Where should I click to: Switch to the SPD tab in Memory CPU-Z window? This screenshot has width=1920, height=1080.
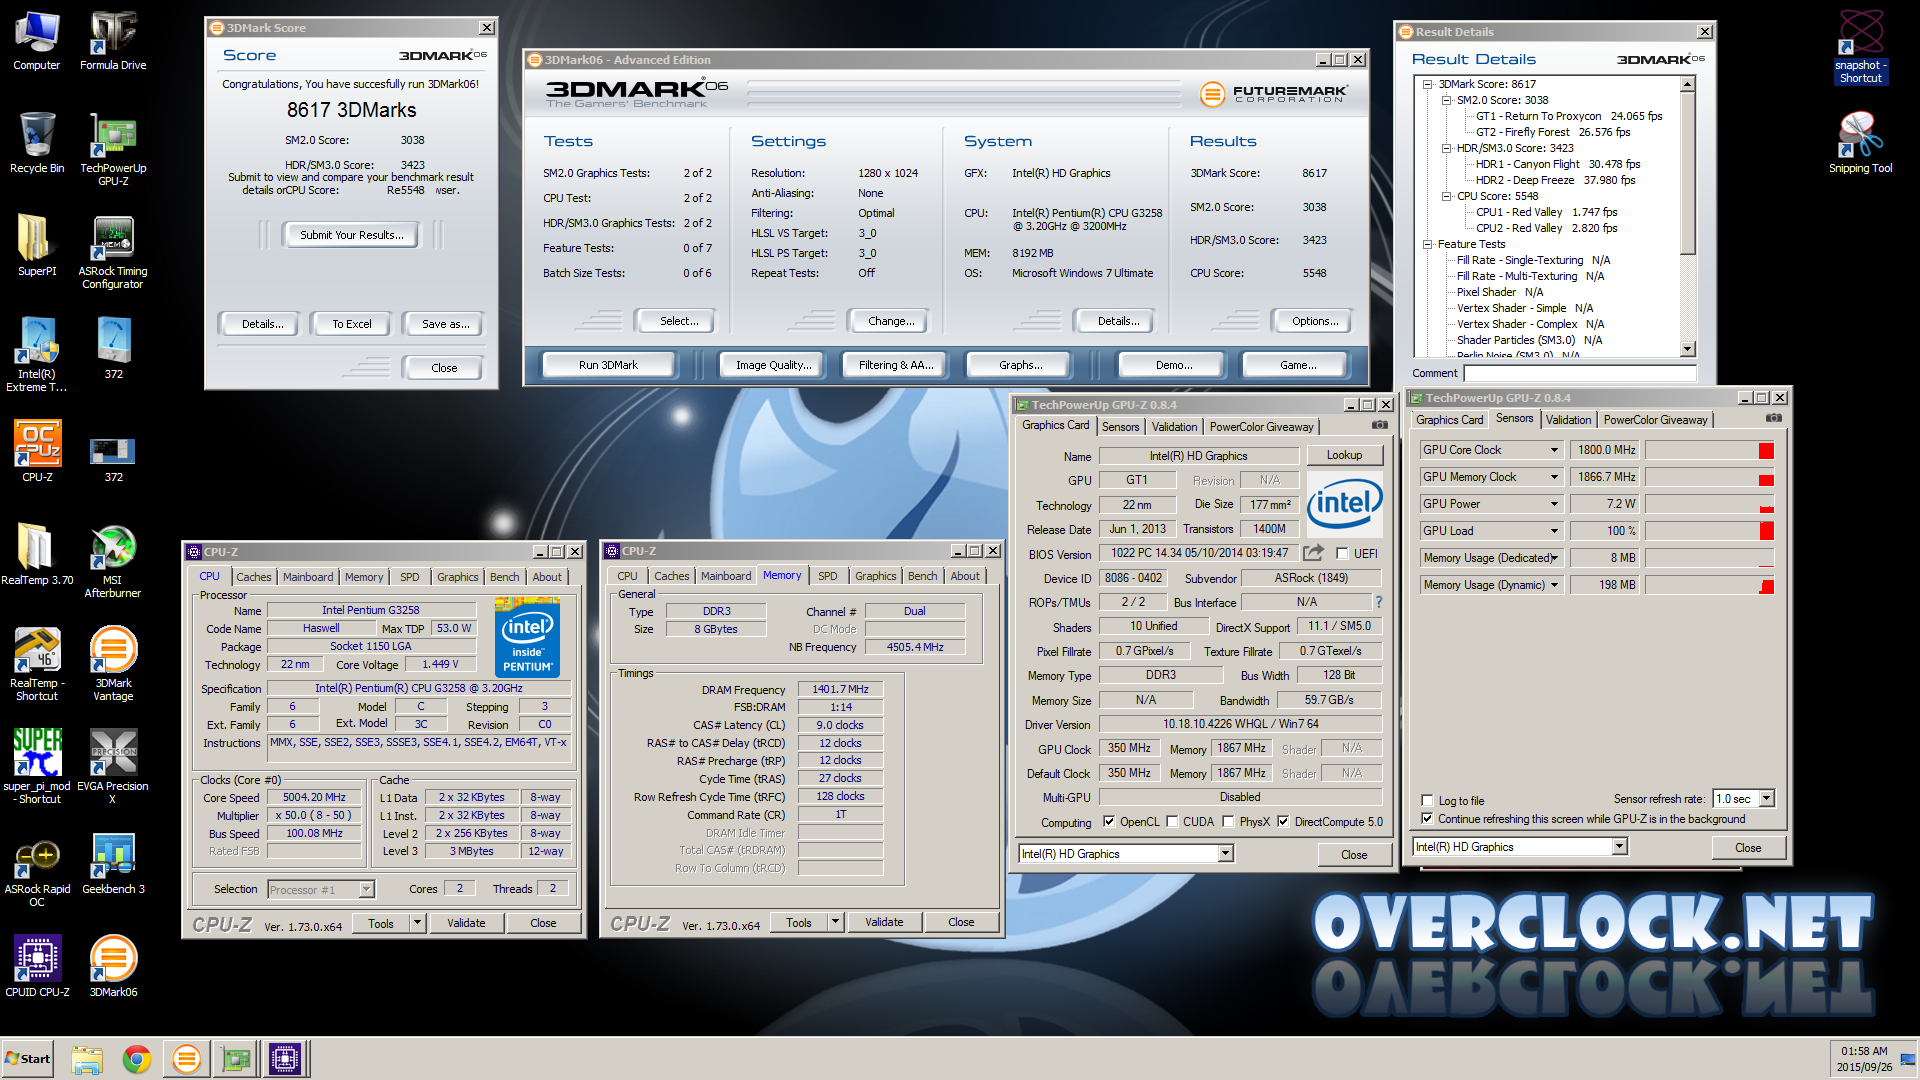point(827,576)
